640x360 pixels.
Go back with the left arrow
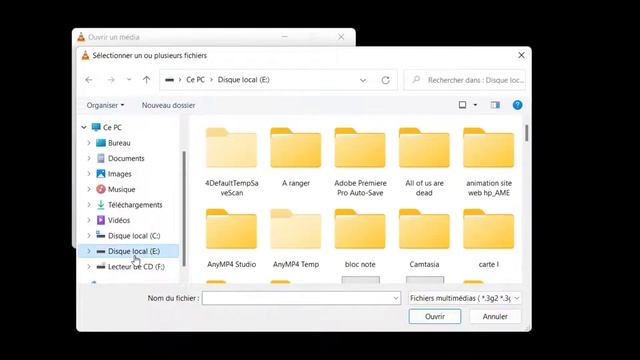(89, 80)
